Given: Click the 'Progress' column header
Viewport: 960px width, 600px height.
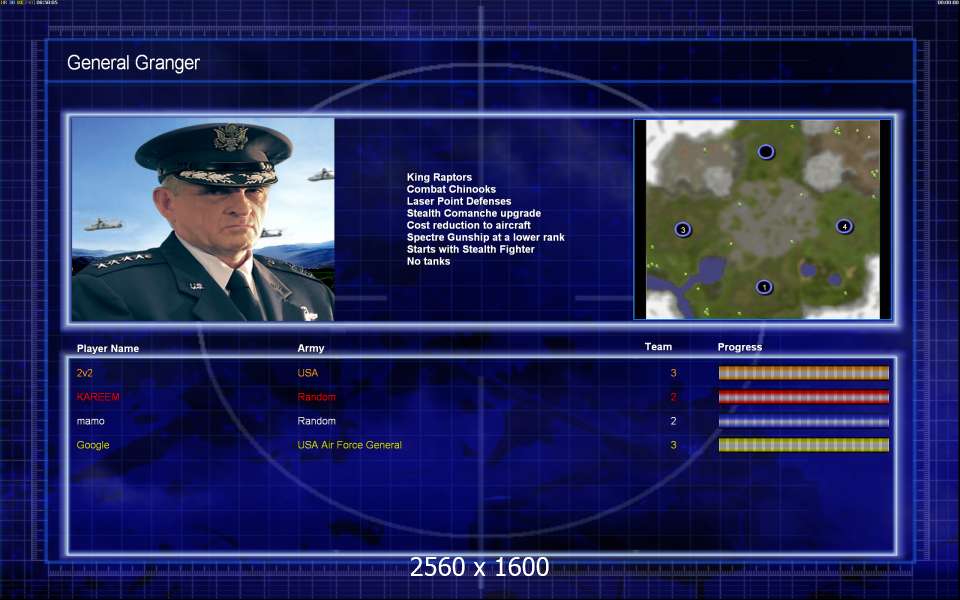Looking at the screenshot, I should [x=740, y=347].
